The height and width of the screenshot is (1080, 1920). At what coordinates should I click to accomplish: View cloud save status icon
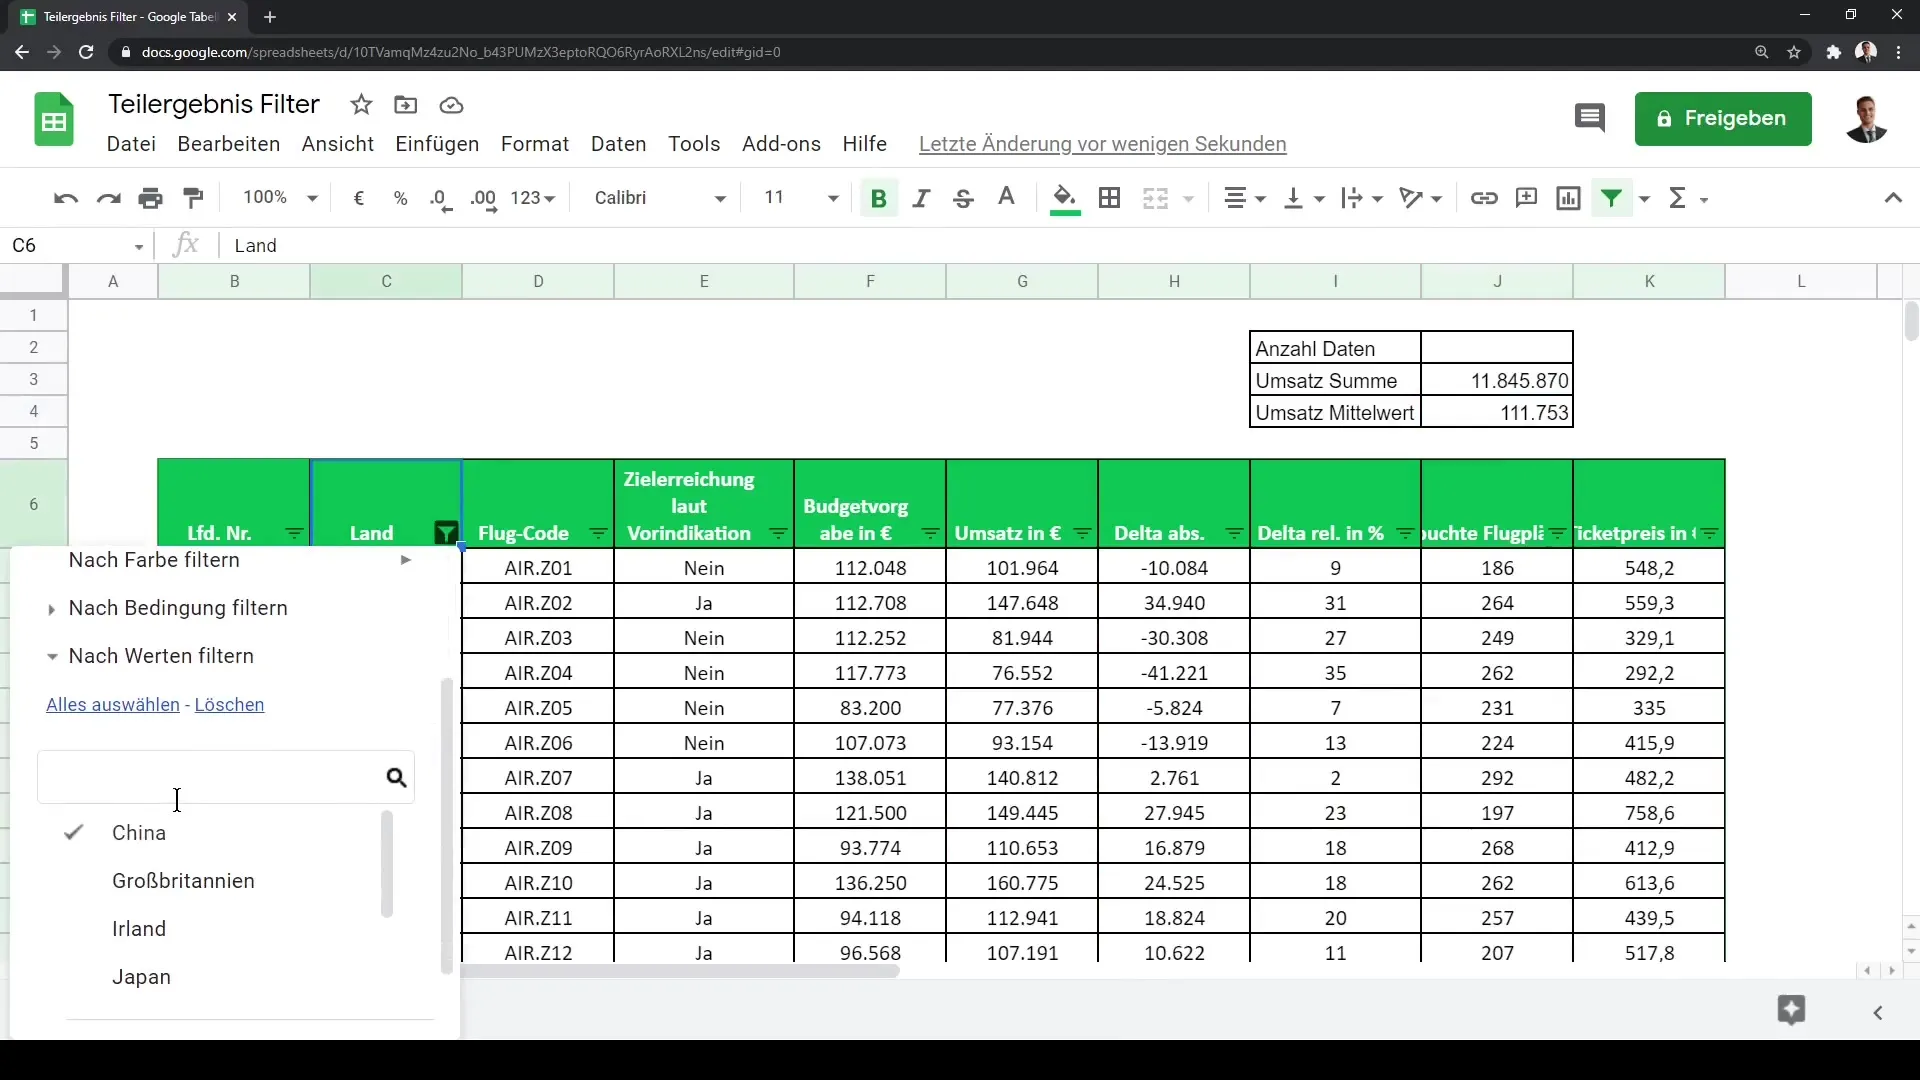tap(451, 105)
